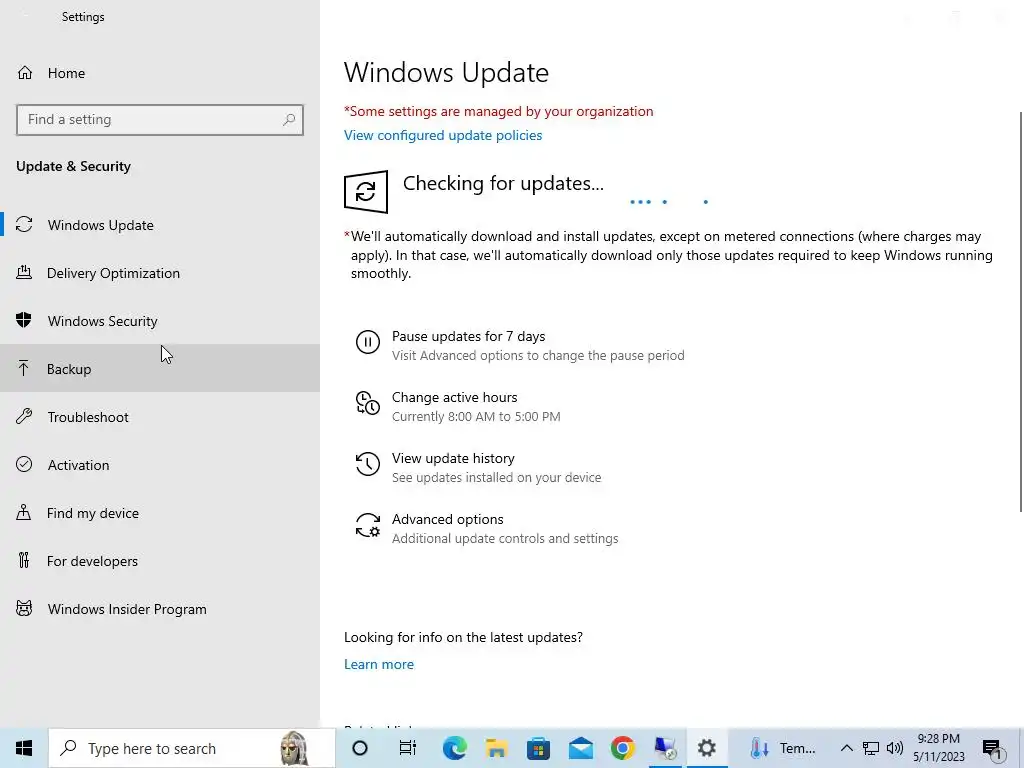1024x768 pixels.
Task: Click the Home icon in Settings sidebar
Action: tap(25, 73)
